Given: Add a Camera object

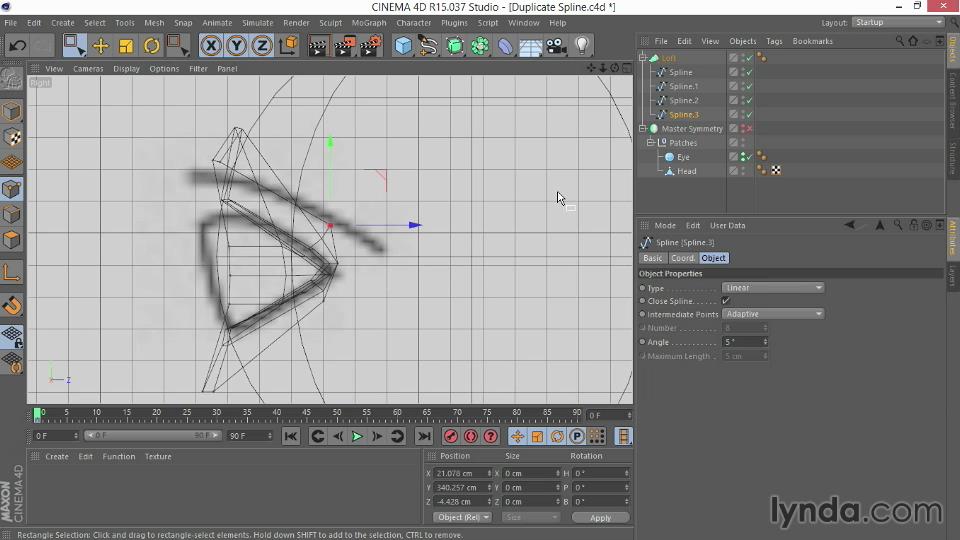Looking at the screenshot, I should click(556, 46).
